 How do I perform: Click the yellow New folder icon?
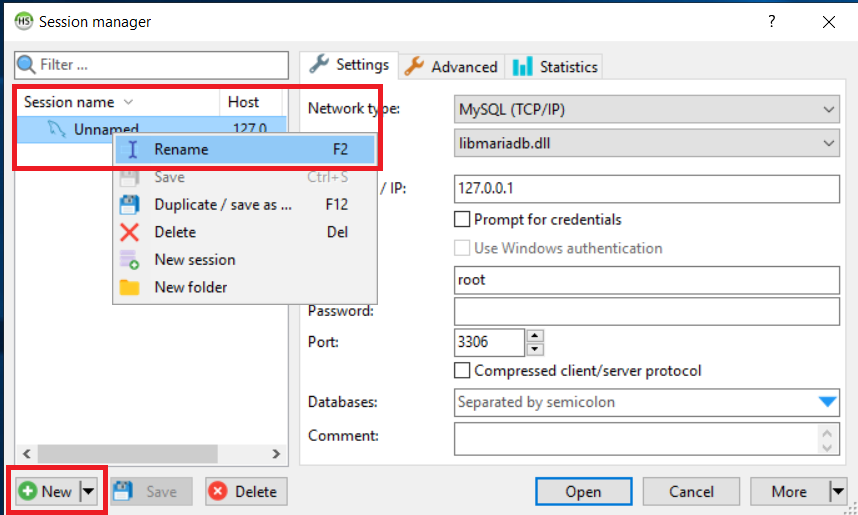tap(130, 287)
